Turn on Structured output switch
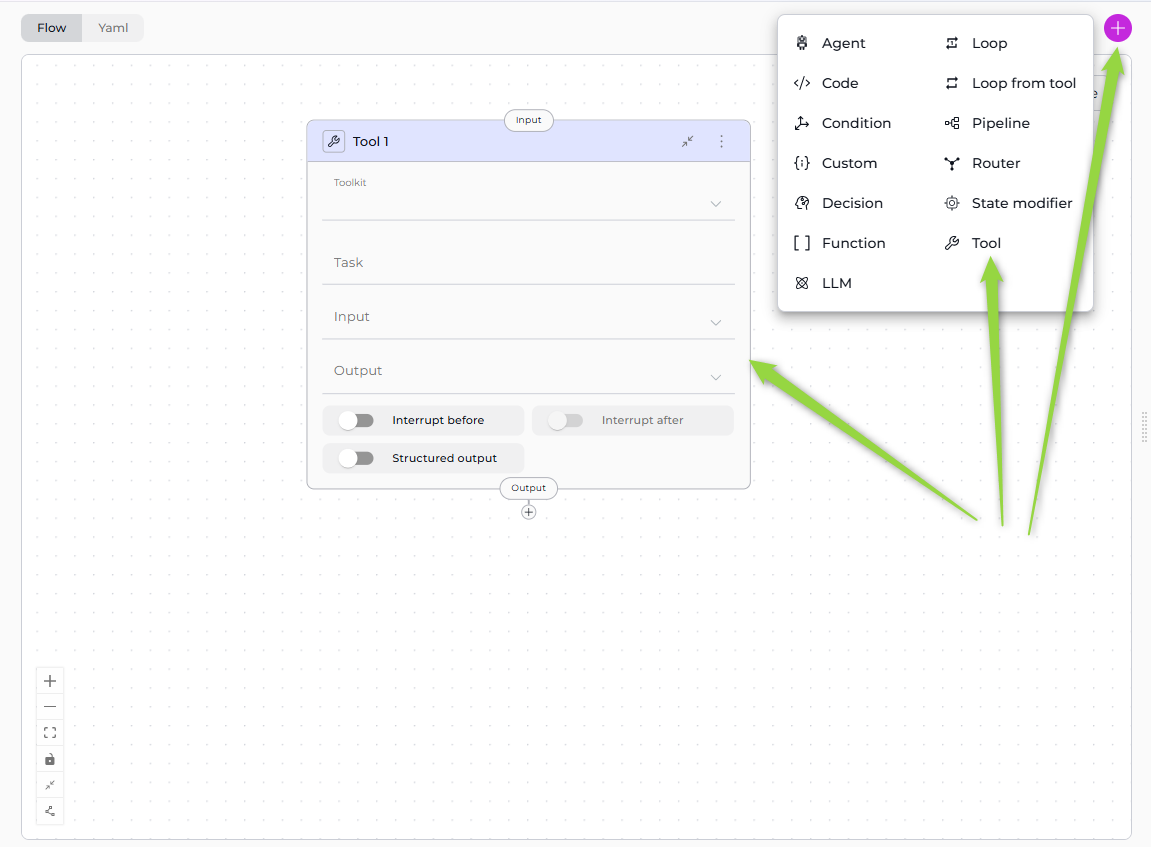The image size is (1151, 847). tap(356, 459)
